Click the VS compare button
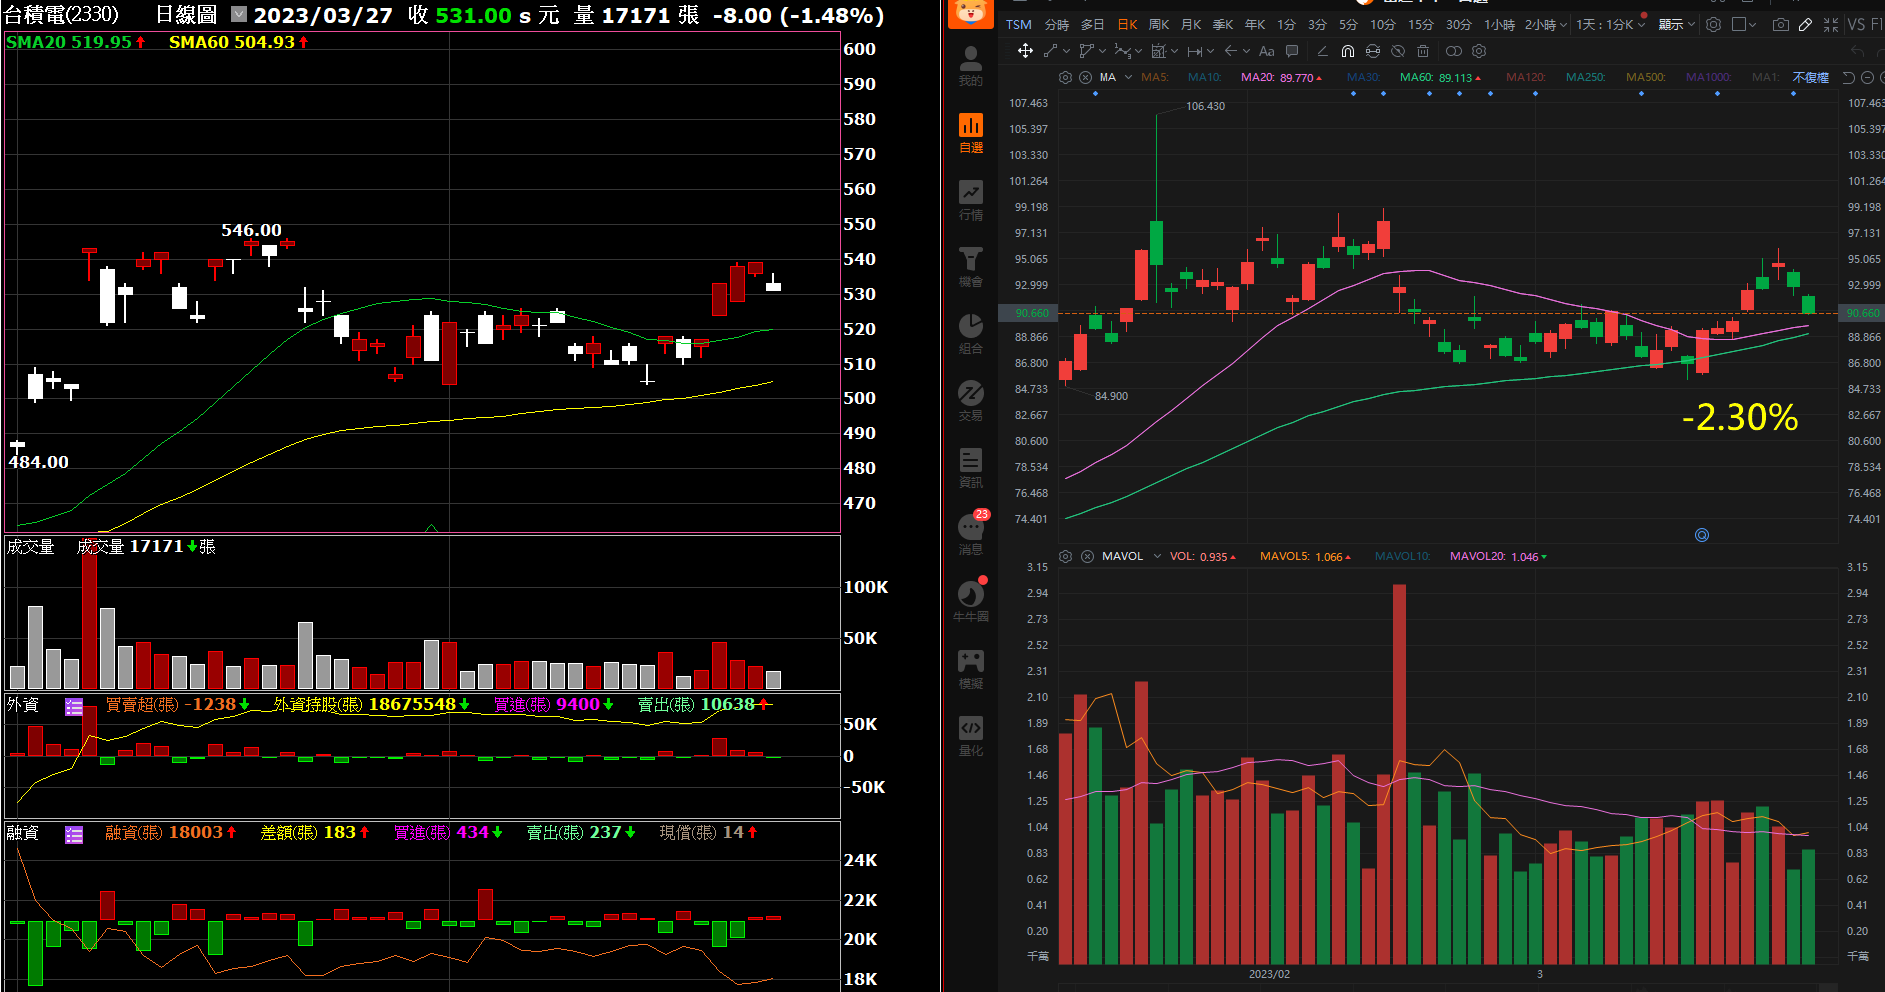 [1856, 24]
